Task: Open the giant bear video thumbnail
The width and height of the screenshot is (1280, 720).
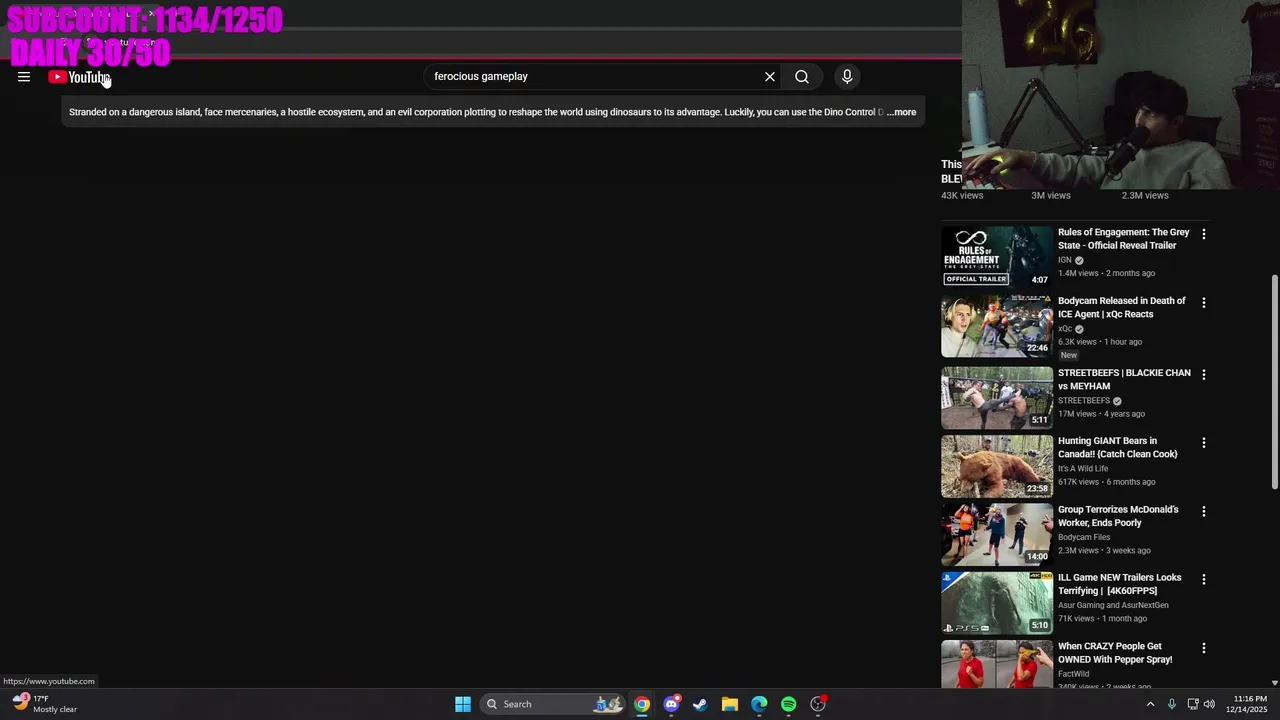Action: (x=997, y=466)
